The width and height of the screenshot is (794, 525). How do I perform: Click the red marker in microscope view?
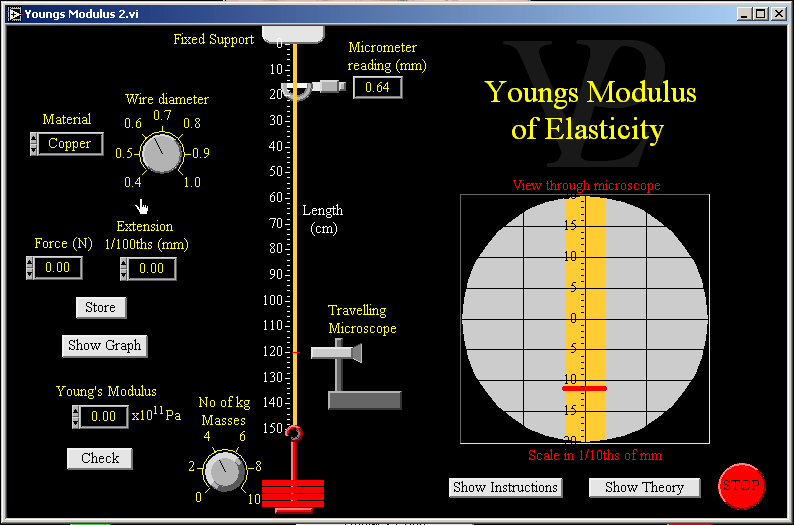click(x=584, y=387)
